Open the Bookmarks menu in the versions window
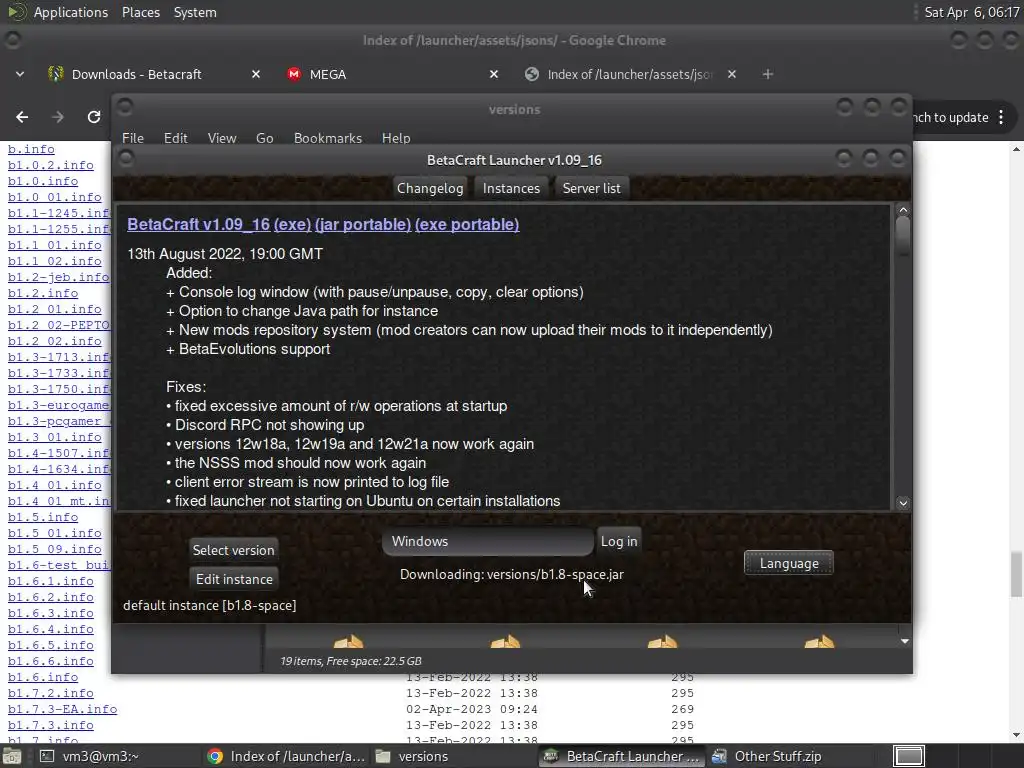The width and height of the screenshot is (1024, 768). click(328, 138)
